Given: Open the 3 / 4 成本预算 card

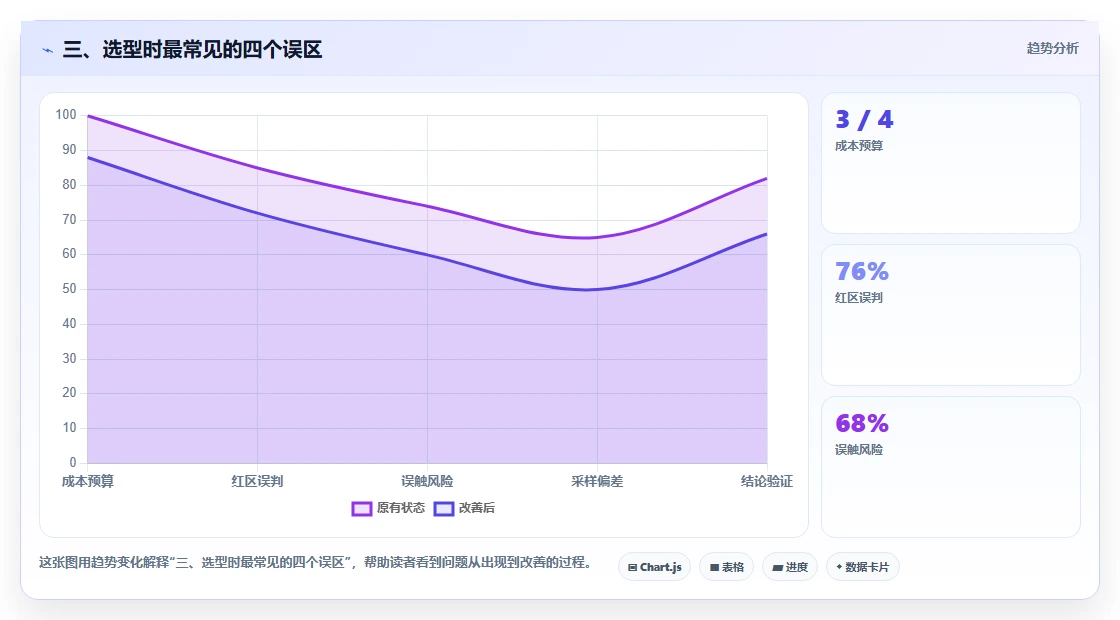Looking at the screenshot, I should pos(951,163).
